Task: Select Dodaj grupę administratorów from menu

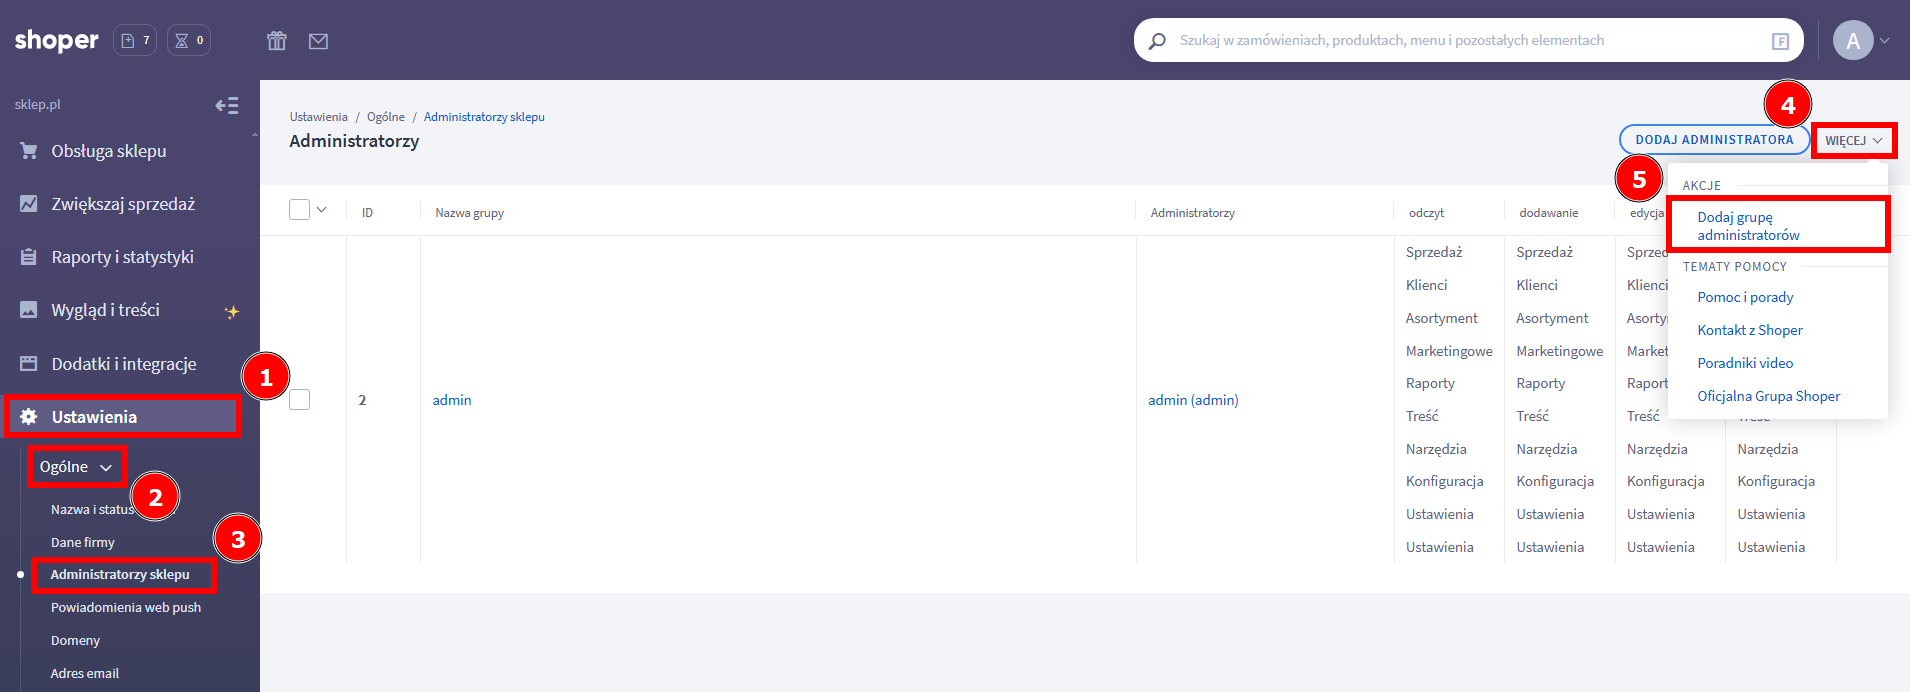Action: 1747,226
